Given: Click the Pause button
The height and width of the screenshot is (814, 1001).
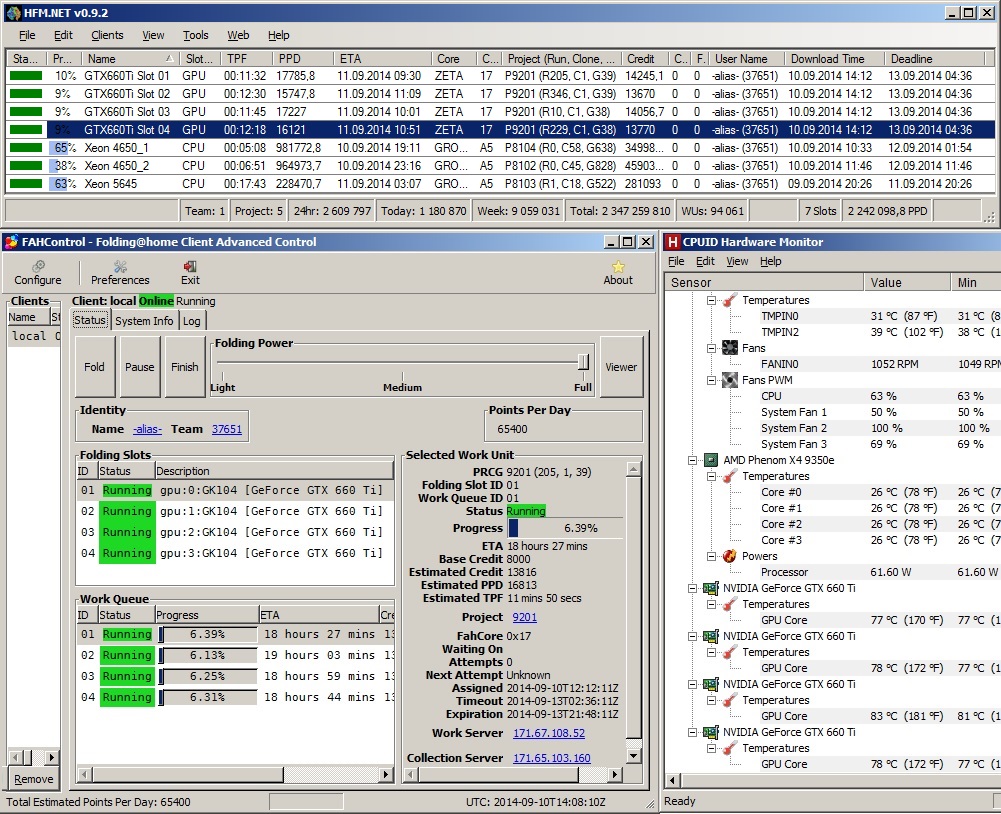Looking at the screenshot, I should coord(139,367).
